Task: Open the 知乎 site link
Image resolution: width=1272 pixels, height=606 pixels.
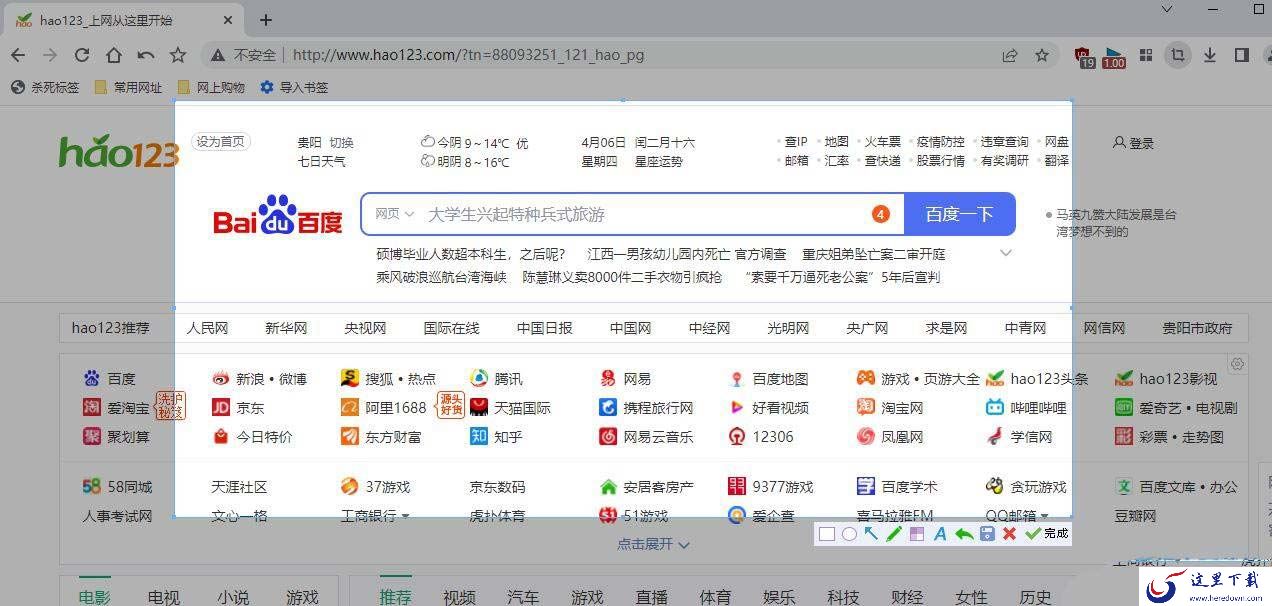Action: pos(497,437)
